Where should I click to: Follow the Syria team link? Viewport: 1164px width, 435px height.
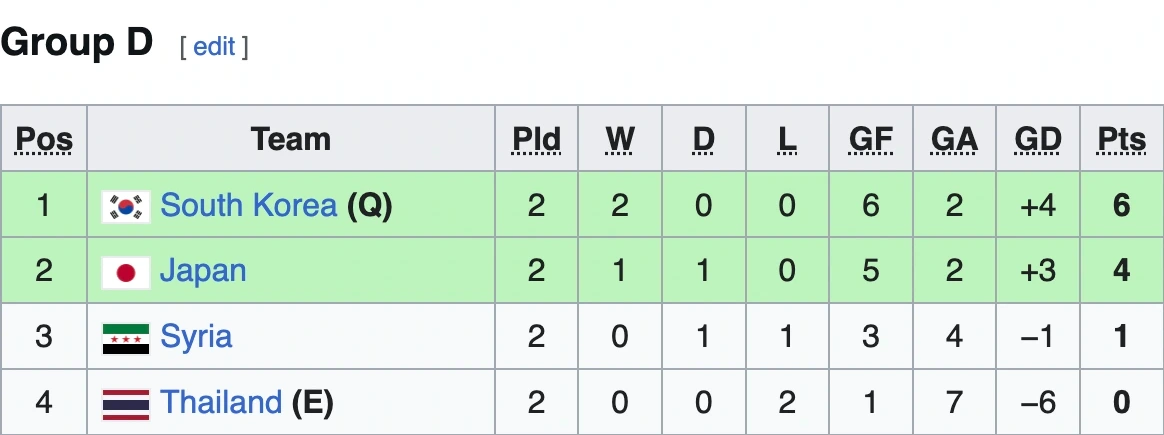pyautogui.click(x=196, y=337)
